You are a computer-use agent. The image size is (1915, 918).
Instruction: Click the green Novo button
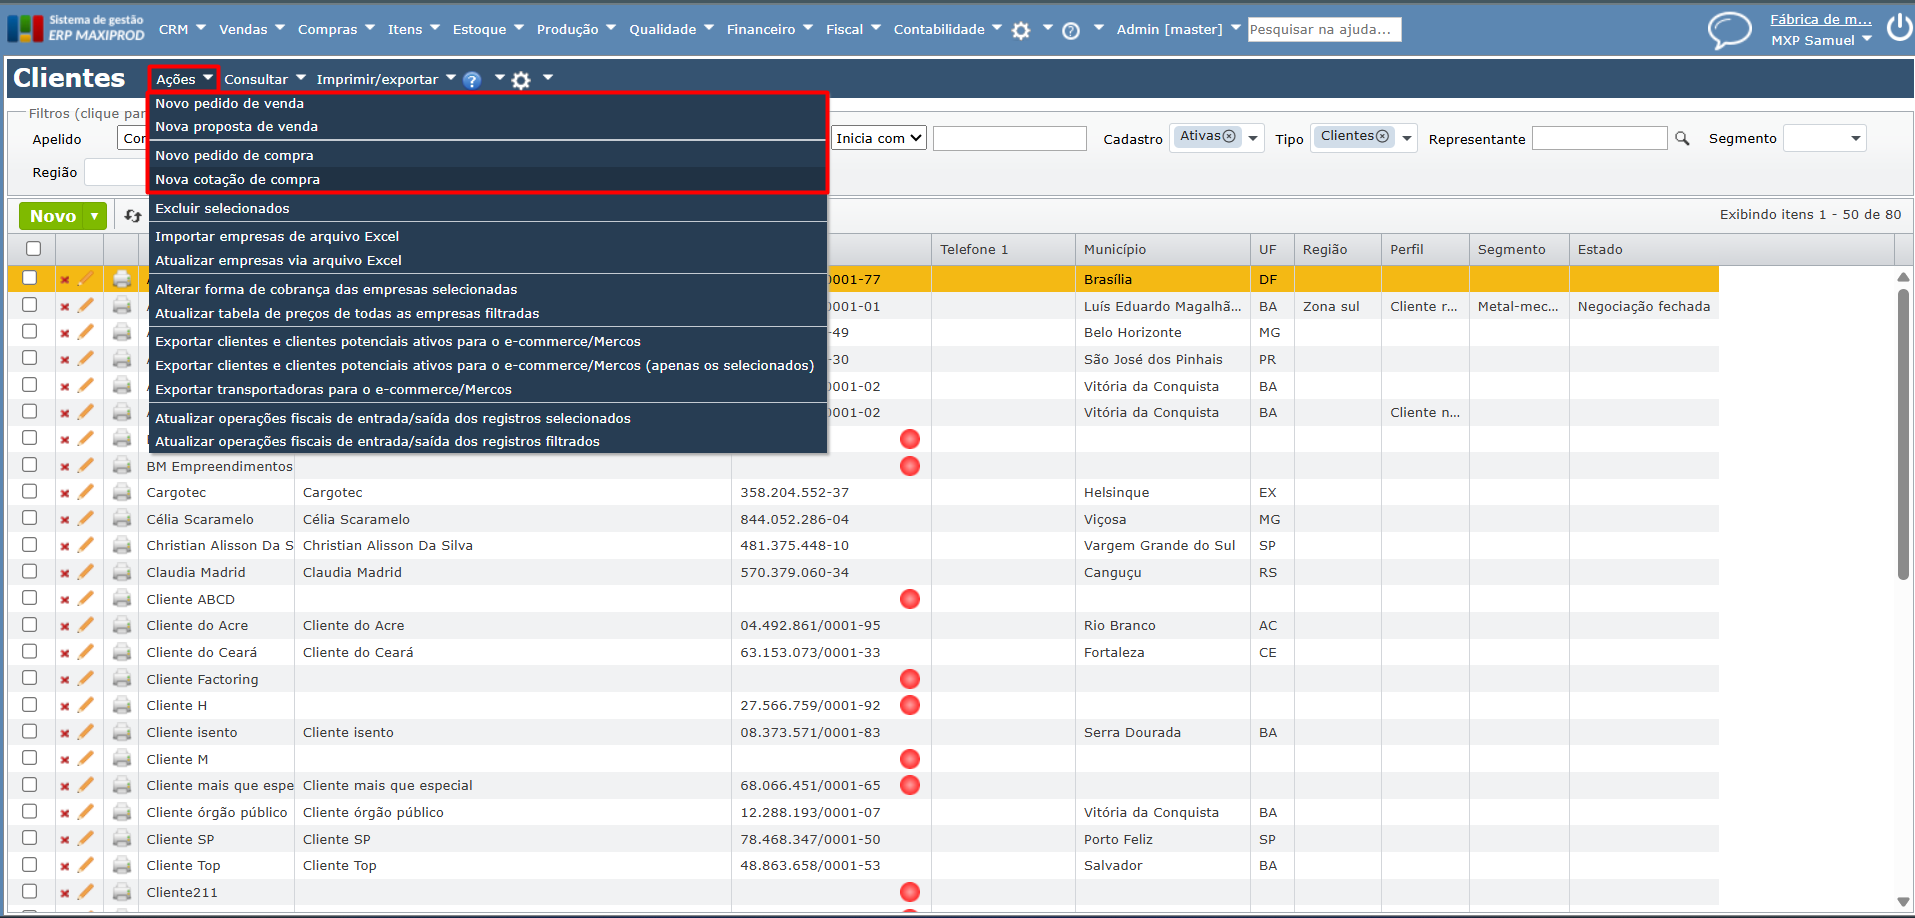[x=53, y=216]
